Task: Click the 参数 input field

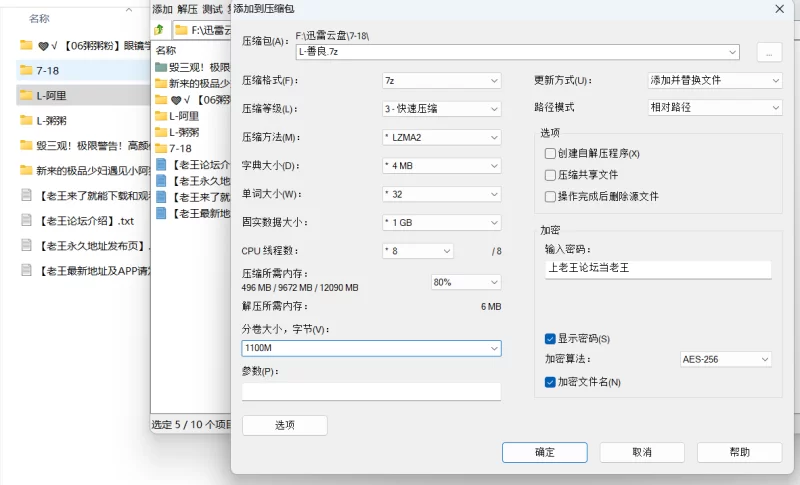Action: point(371,391)
